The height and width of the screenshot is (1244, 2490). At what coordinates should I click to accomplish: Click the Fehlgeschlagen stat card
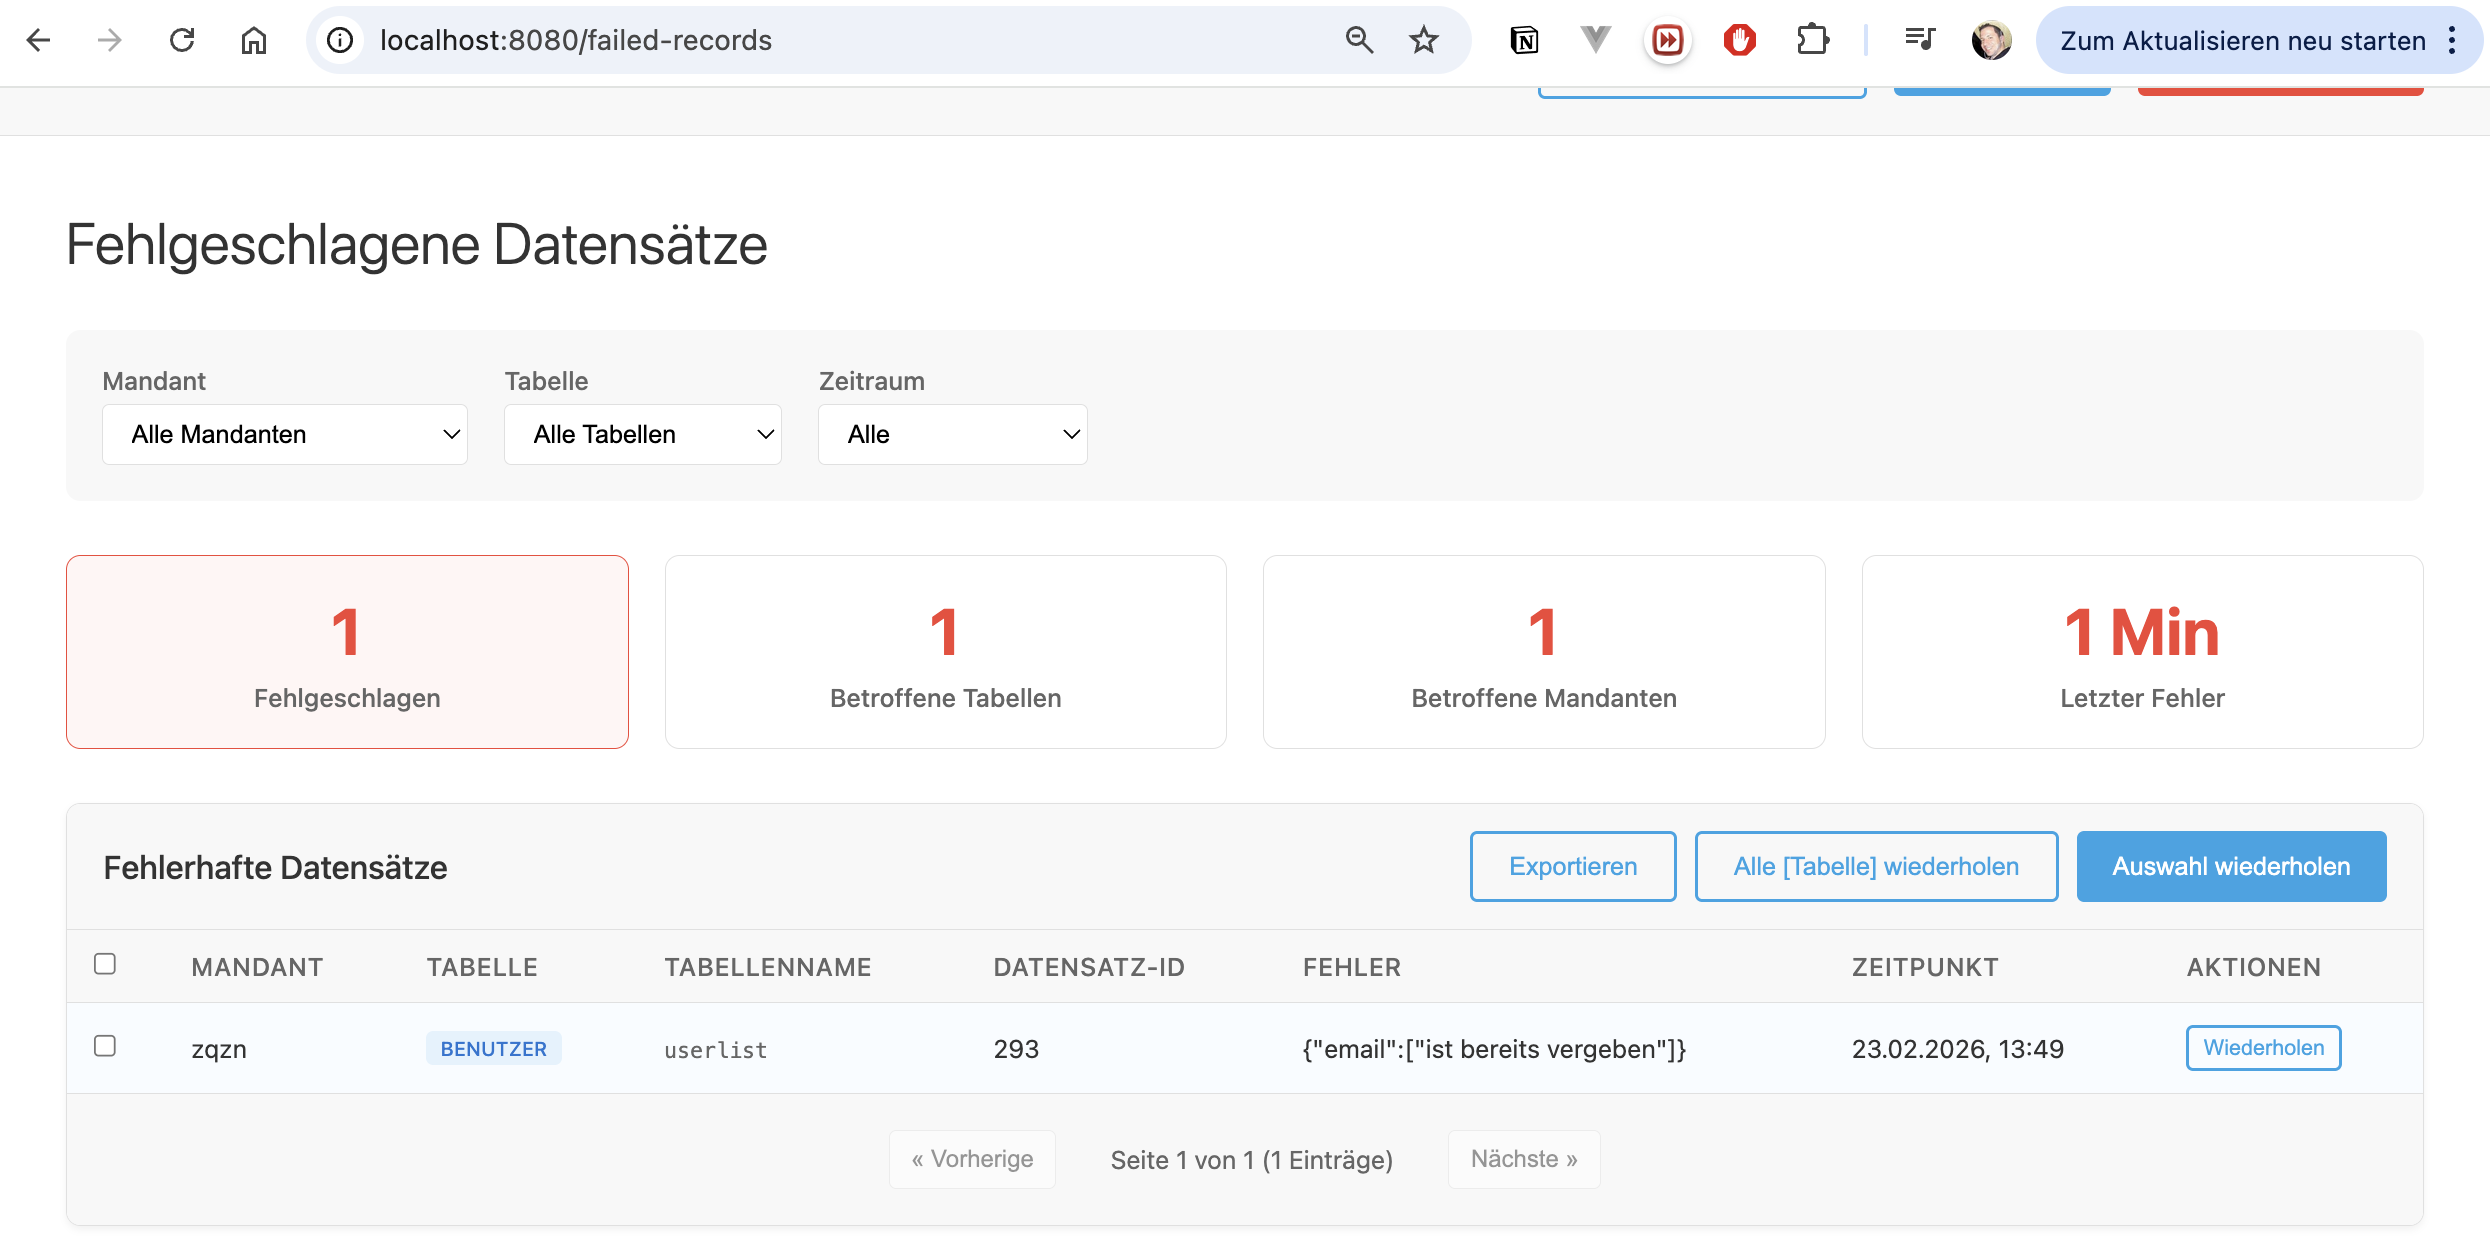(x=347, y=652)
